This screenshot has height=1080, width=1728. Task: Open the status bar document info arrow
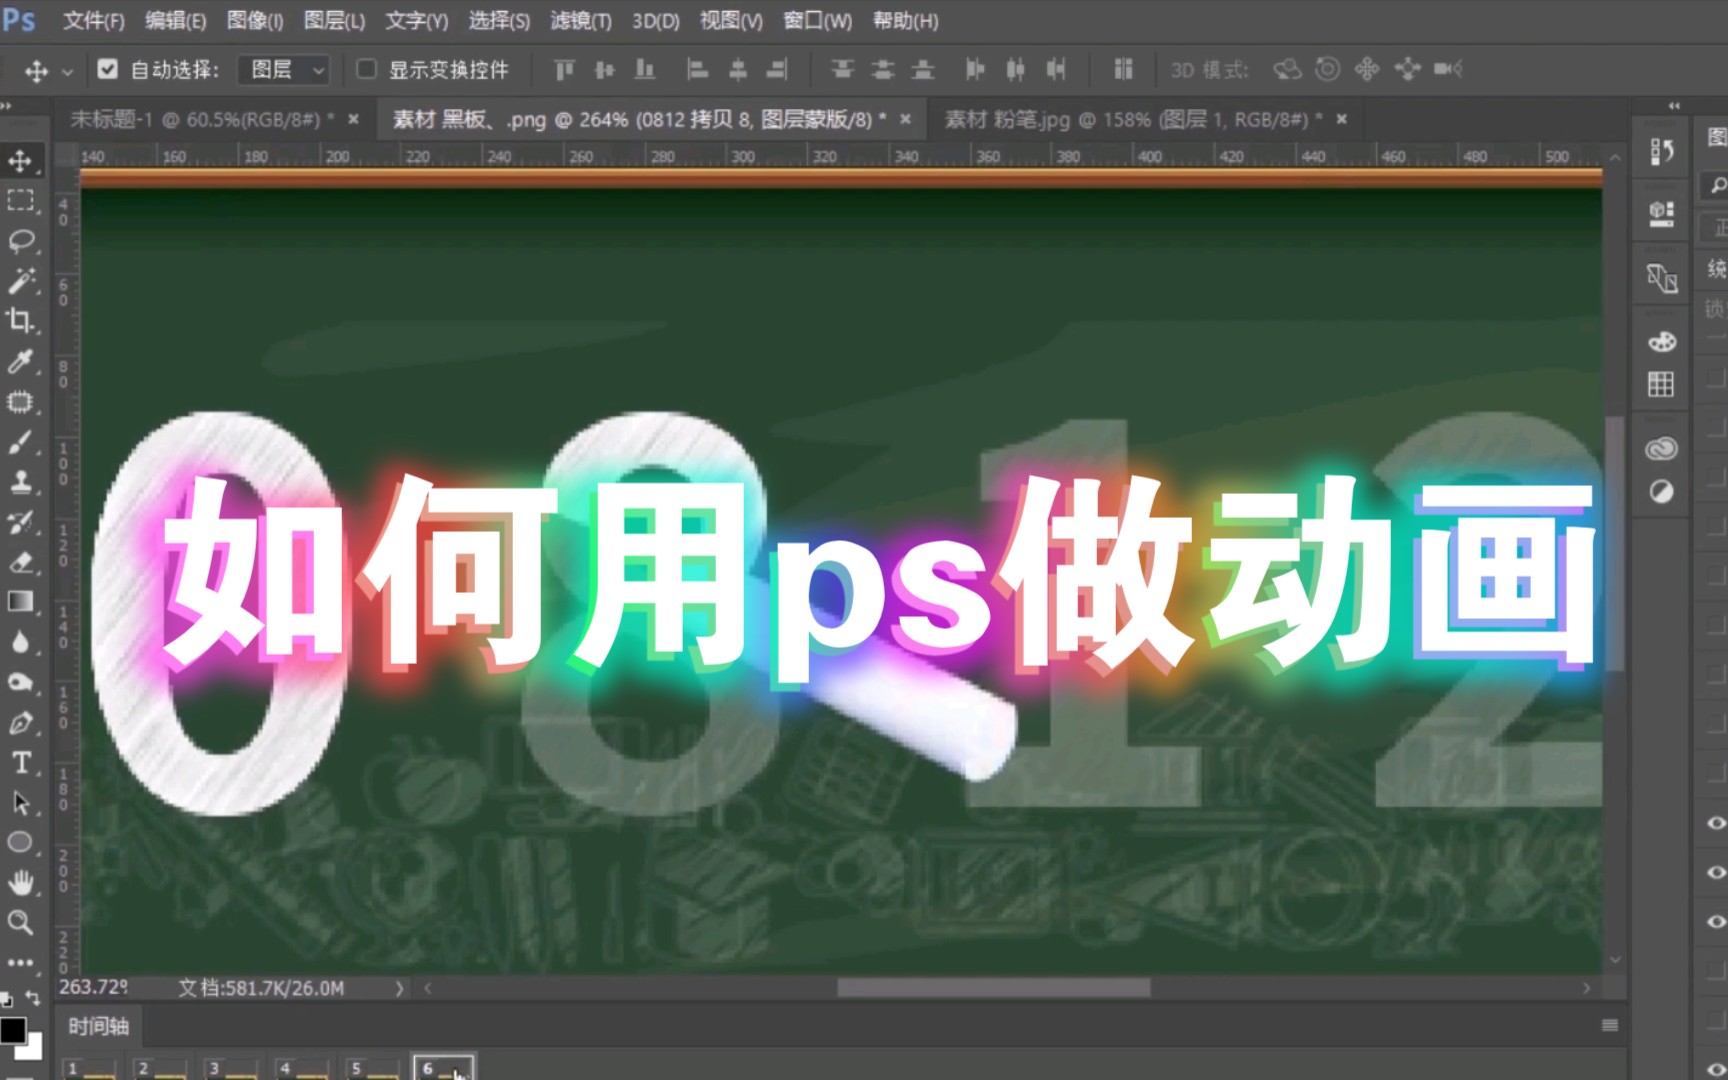[x=399, y=988]
